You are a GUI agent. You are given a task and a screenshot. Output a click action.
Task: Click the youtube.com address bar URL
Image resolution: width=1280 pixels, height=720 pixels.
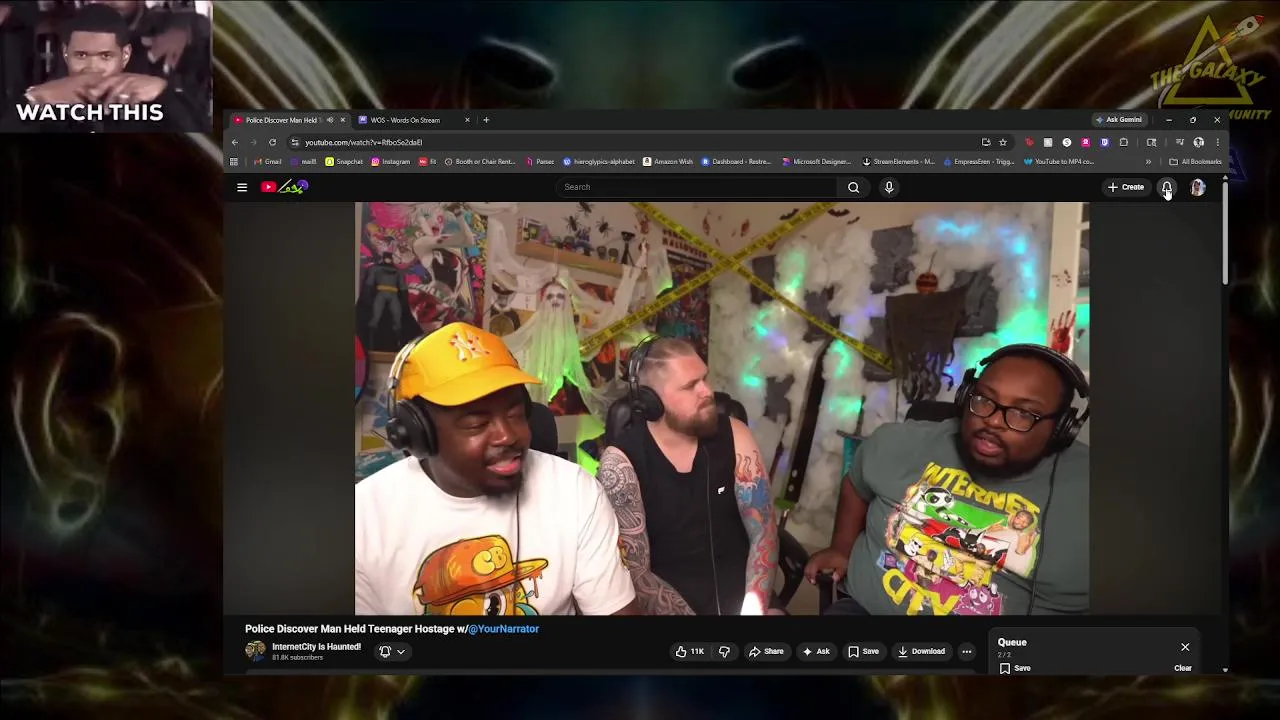363,142
